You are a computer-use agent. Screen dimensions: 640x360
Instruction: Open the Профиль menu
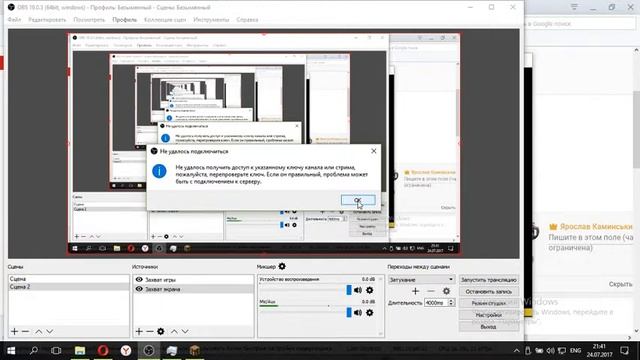point(124,20)
